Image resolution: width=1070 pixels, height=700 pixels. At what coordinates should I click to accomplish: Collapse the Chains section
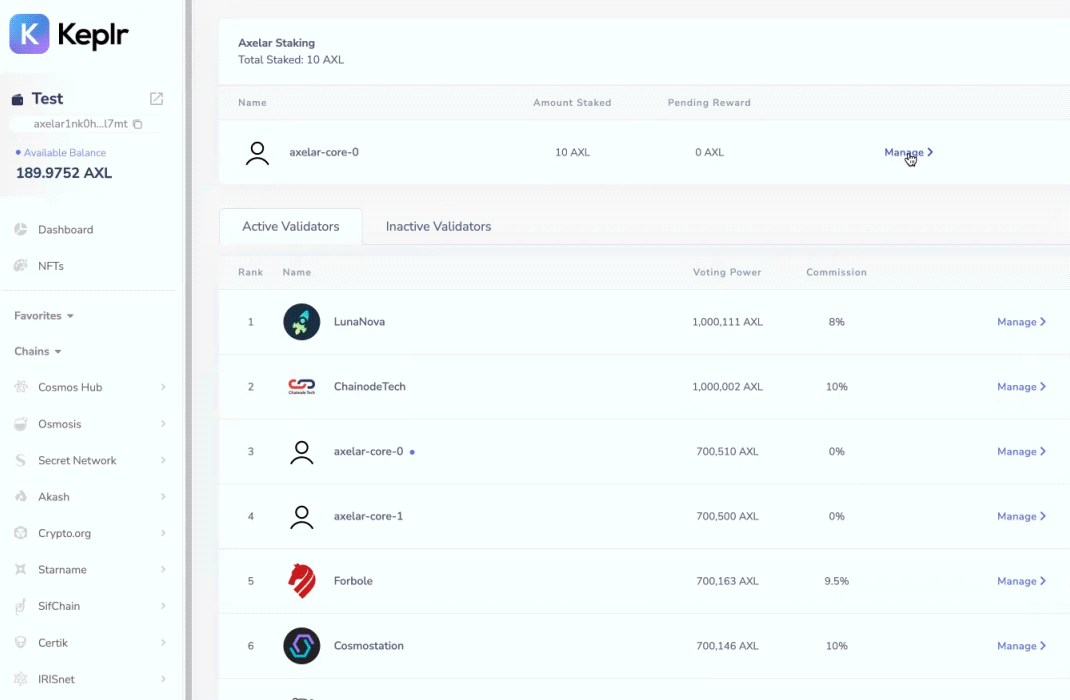38,351
